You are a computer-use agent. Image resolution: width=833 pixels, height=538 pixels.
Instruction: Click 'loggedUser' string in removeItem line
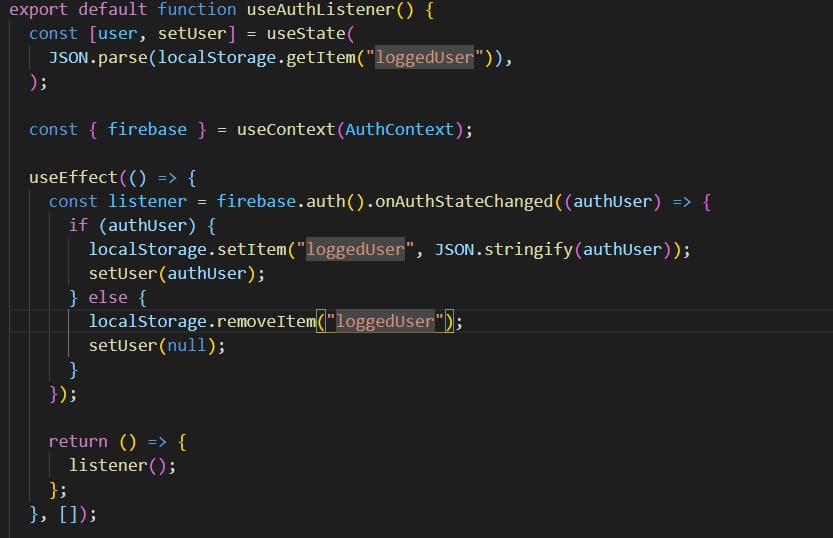(385, 321)
